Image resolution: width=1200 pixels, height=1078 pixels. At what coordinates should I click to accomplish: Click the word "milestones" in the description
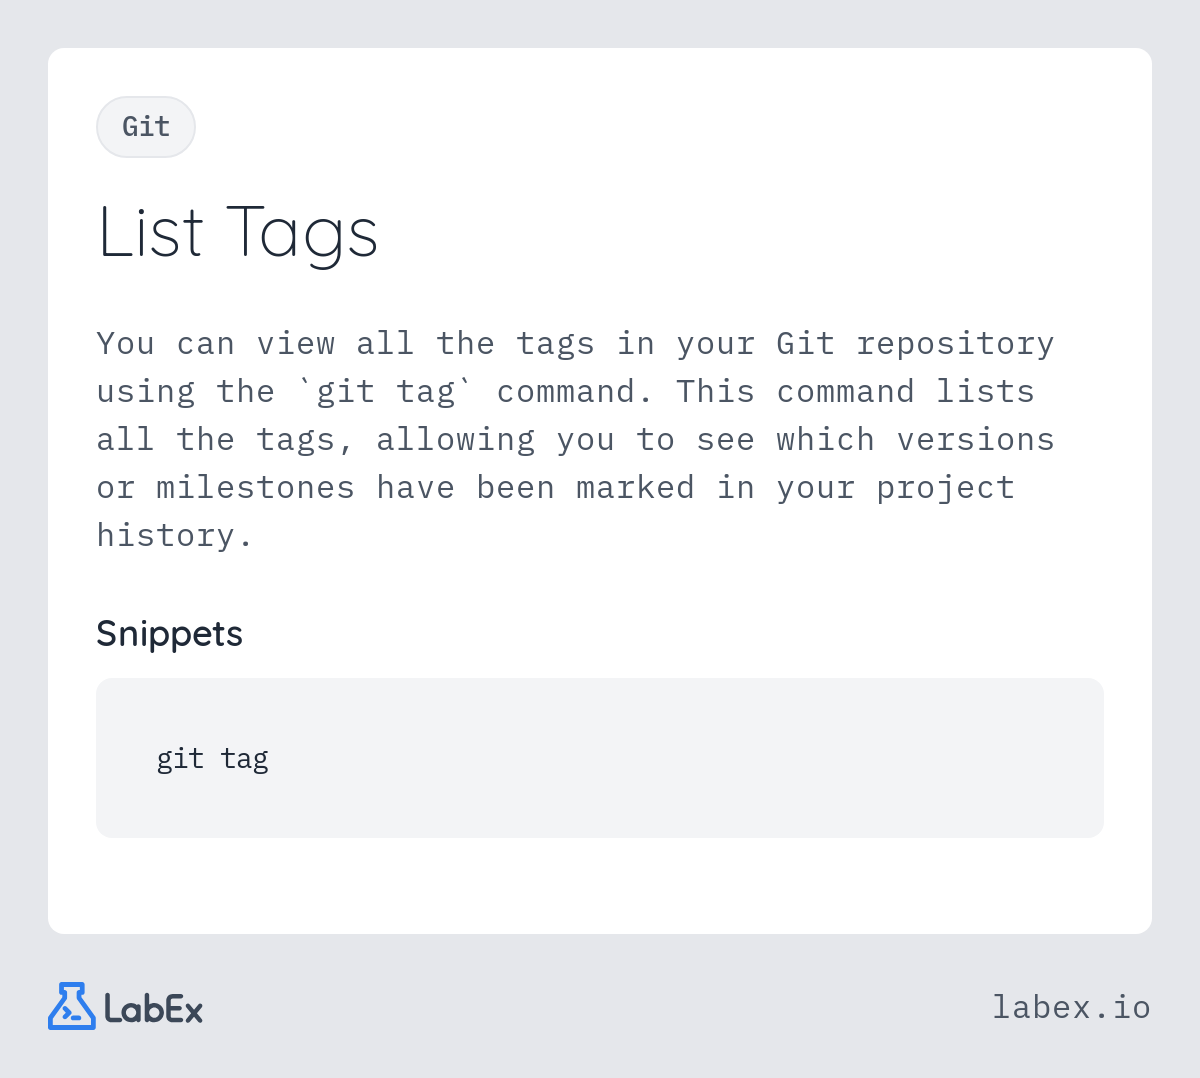pyautogui.click(x=255, y=487)
